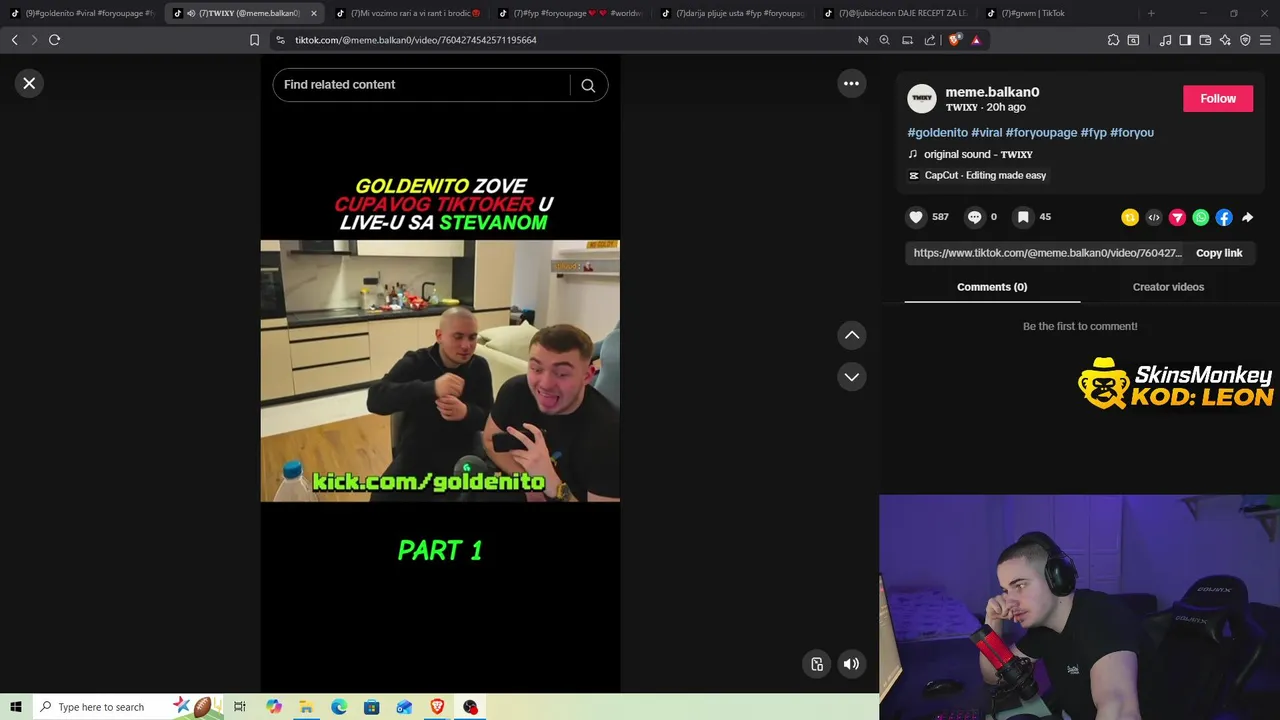Open comments via the speech bubble icon
Image resolution: width=1280 pixels, height=720 pixels.
click(x=974, y=217)
